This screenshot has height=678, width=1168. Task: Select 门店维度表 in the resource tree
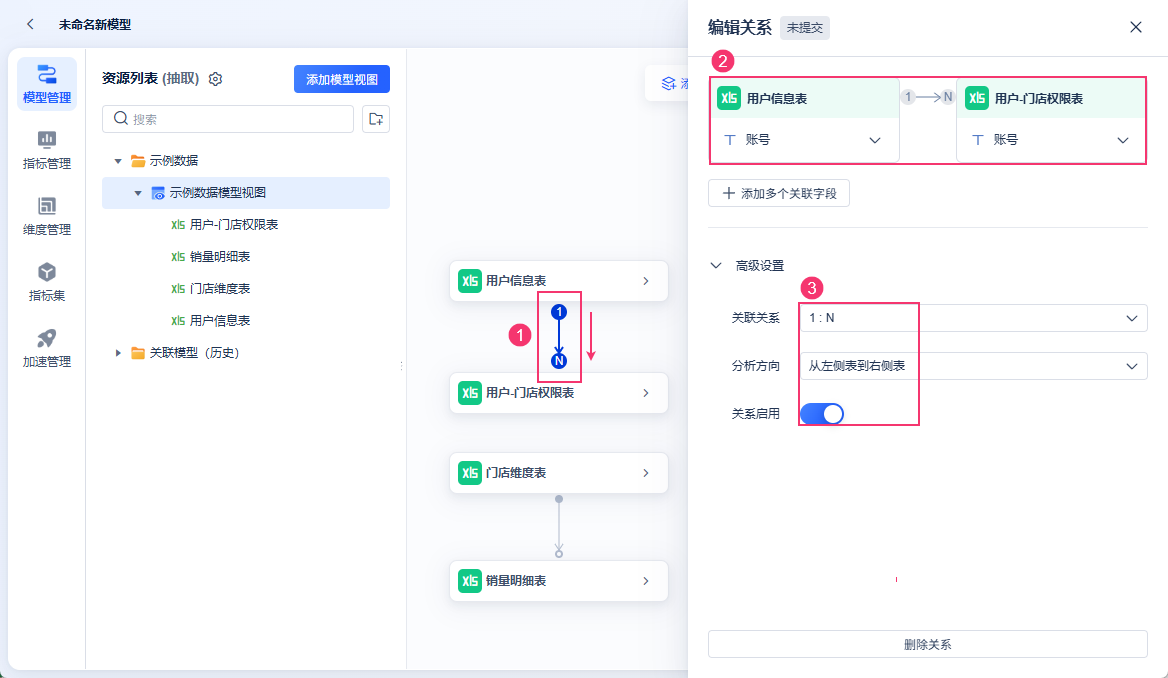coord(219,289)
